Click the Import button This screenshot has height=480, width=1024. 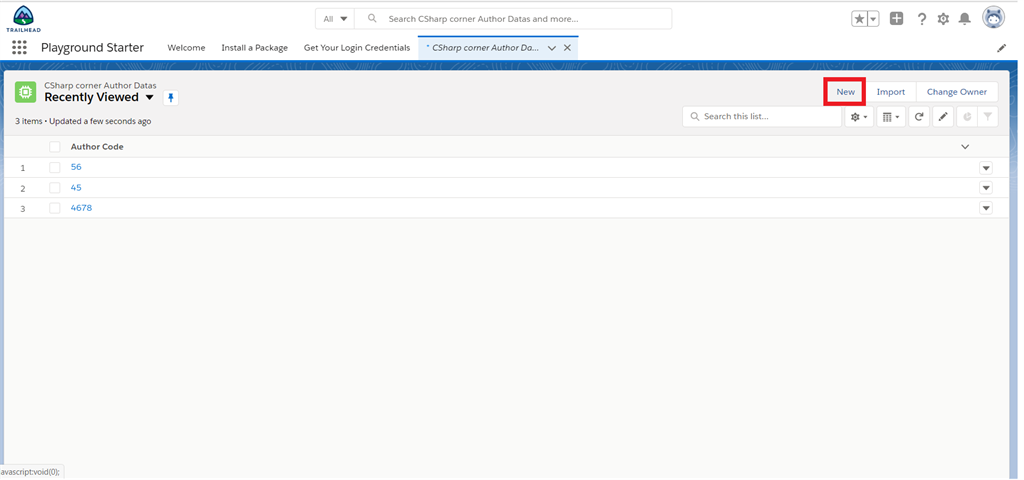point(891,92)
